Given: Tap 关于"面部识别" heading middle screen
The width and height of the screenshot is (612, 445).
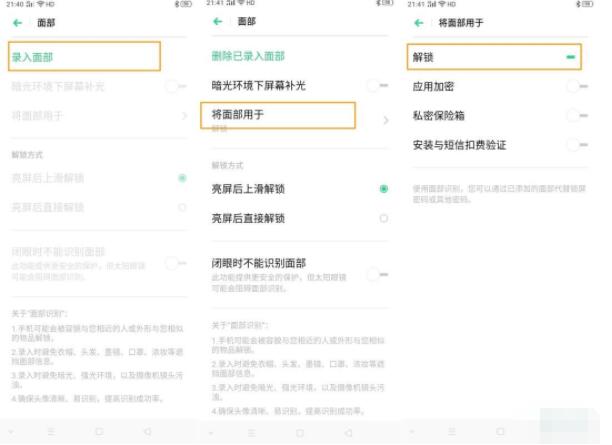Looking at the screenshot, I should tap(240, 325).
